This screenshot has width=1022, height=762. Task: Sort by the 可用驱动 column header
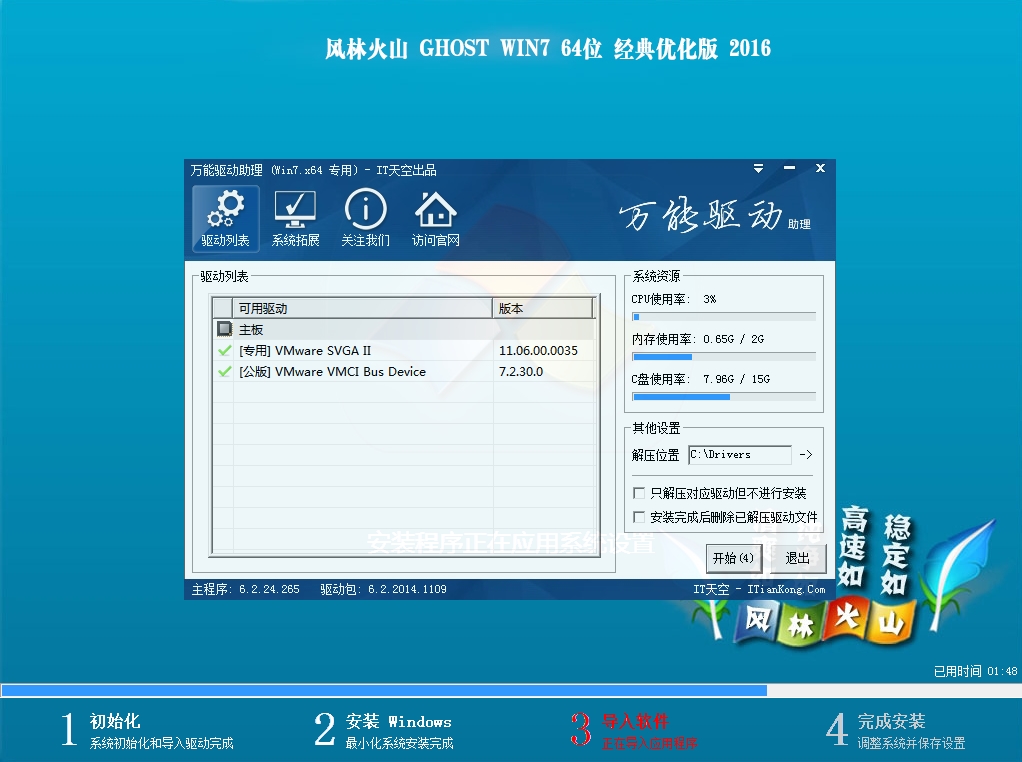(x=362, y=308)
